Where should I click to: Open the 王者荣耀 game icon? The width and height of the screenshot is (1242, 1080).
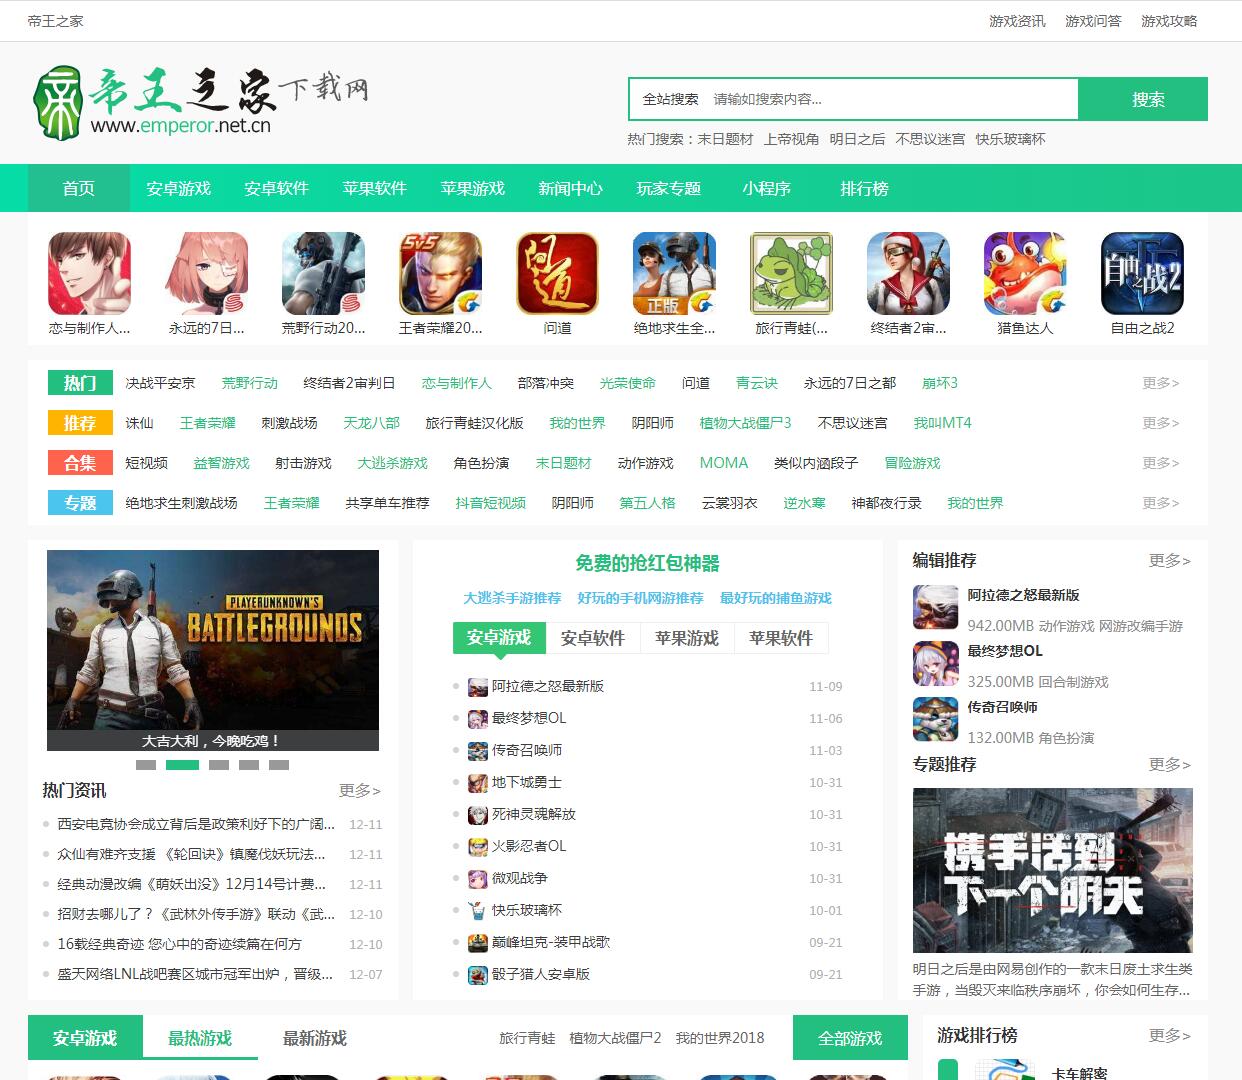[440, 274]
